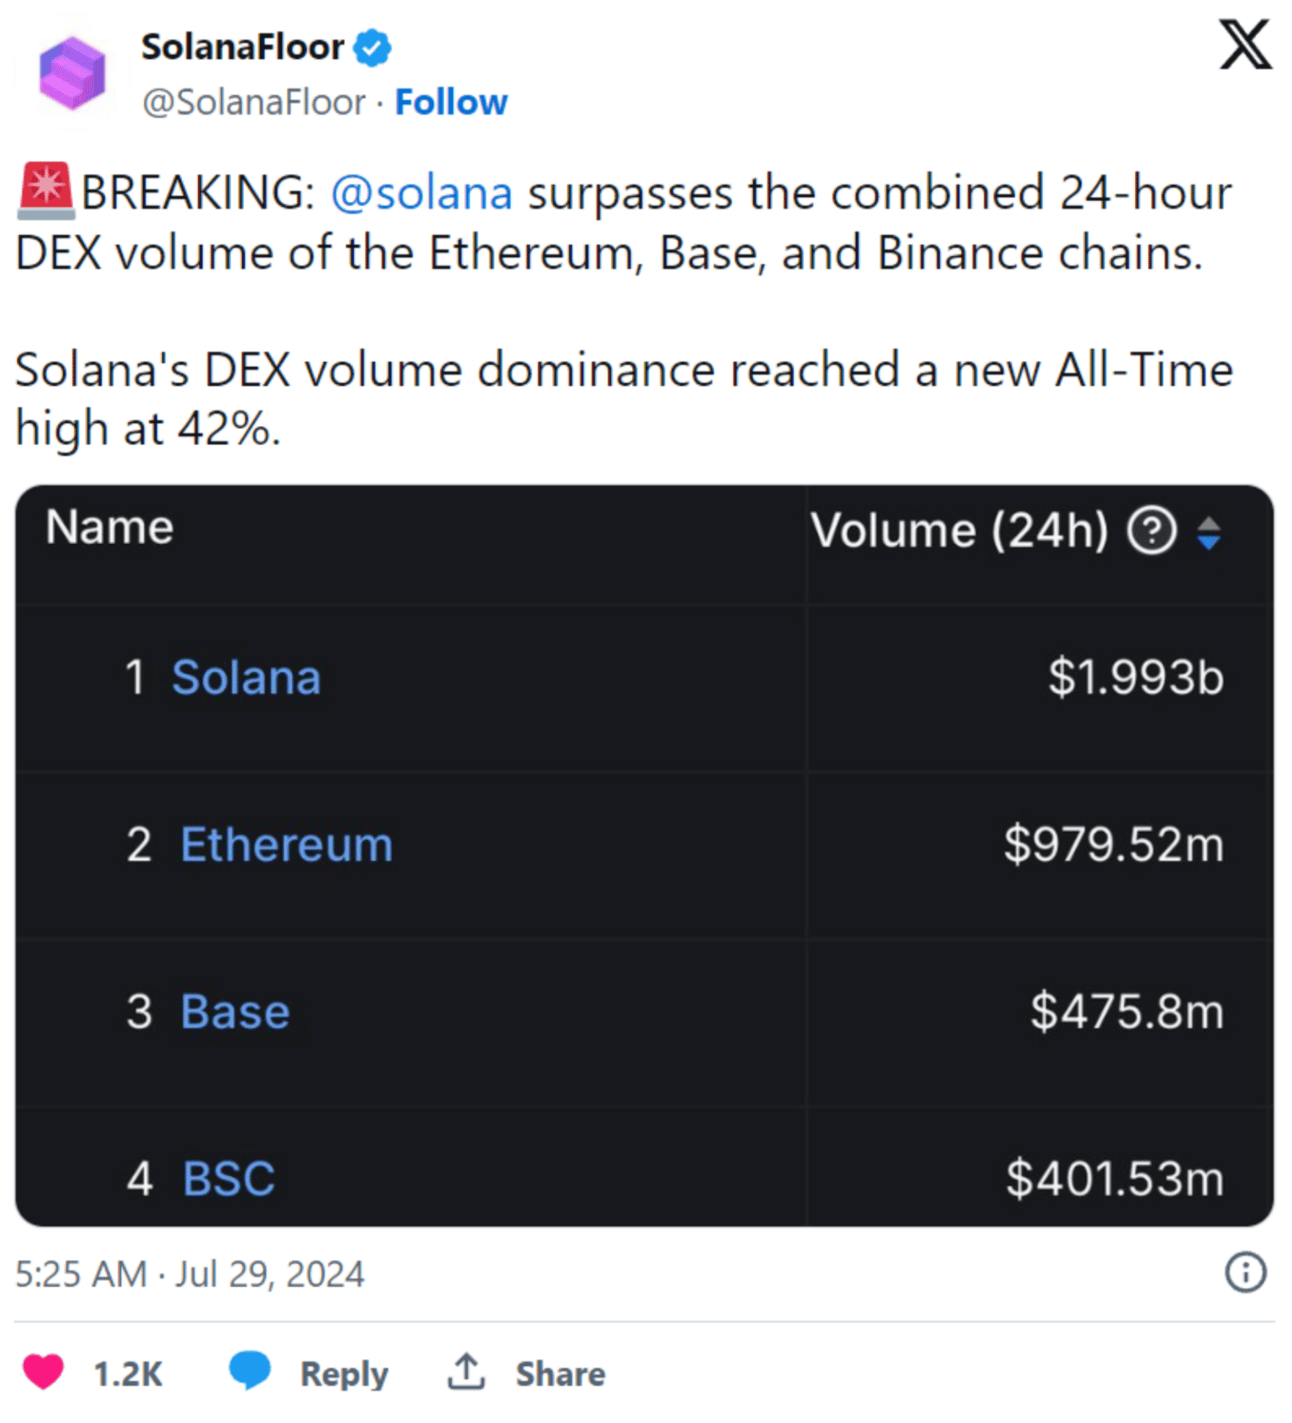Open the BSC chain link

[229, 1178]
